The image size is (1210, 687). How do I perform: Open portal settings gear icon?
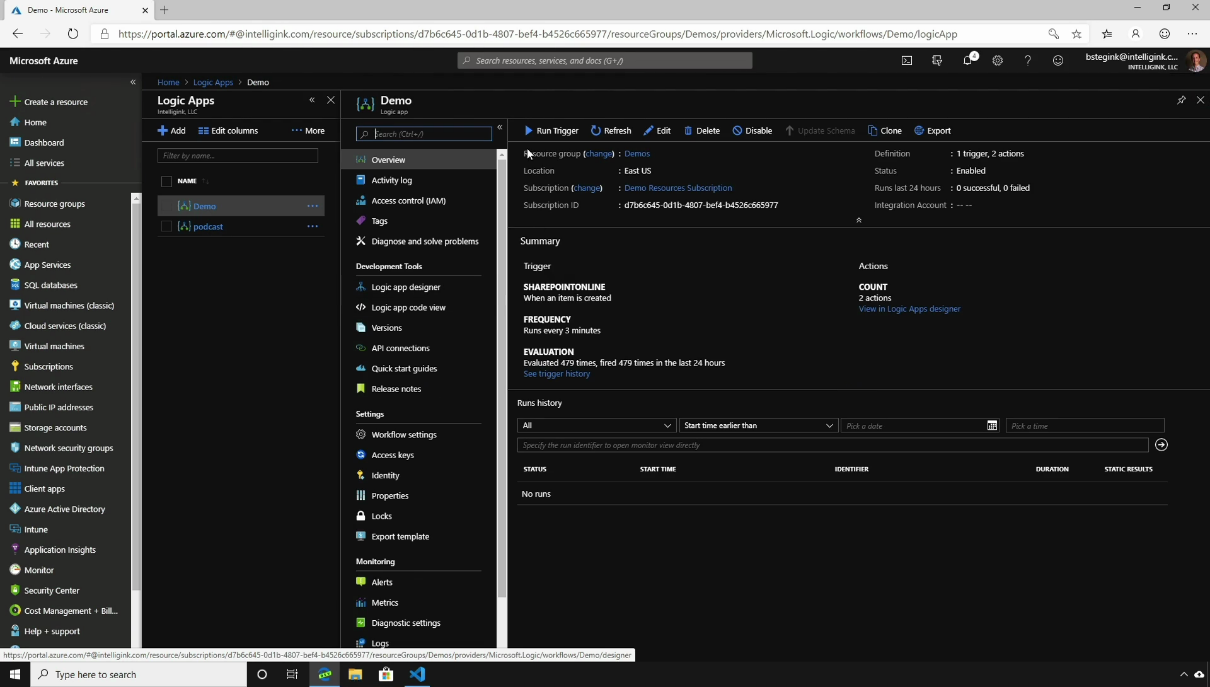(997, 60)
